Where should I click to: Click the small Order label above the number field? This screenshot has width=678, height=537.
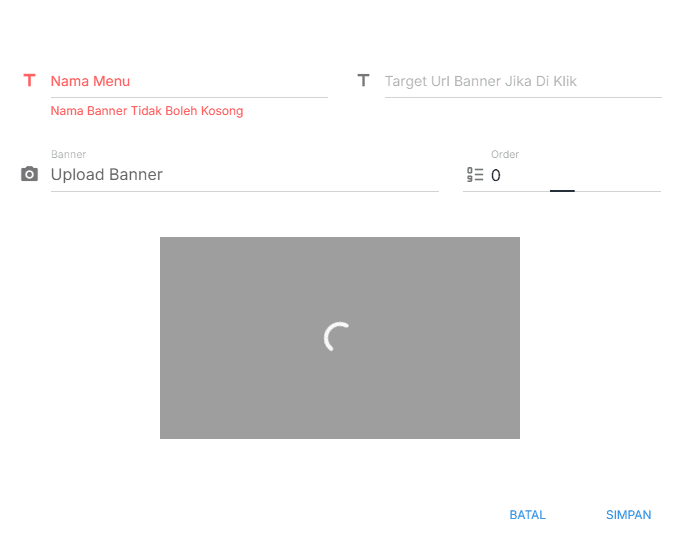tap(505, 154)
